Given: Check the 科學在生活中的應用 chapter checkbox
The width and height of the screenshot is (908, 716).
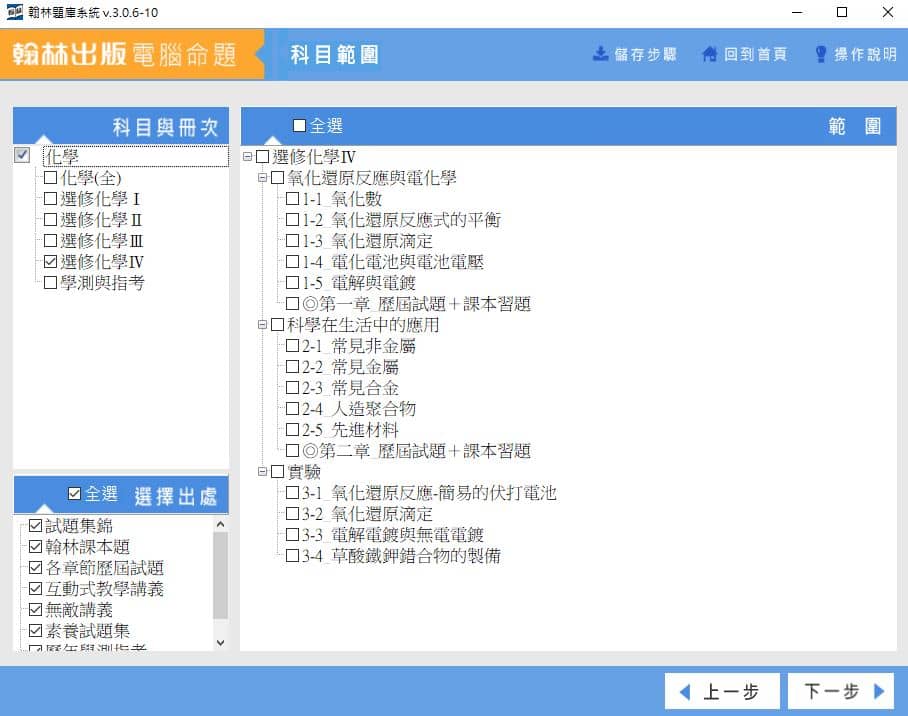Looking at the screenshot, I should [x=277, y=324].
